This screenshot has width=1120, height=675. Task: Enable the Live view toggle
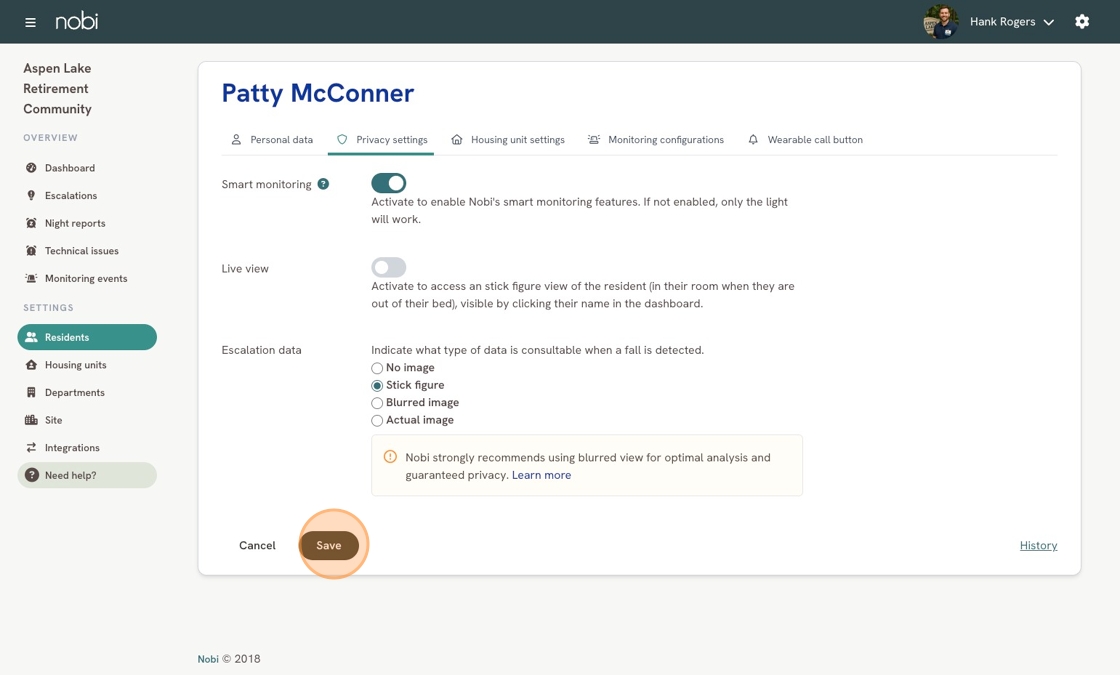point(388,267)
